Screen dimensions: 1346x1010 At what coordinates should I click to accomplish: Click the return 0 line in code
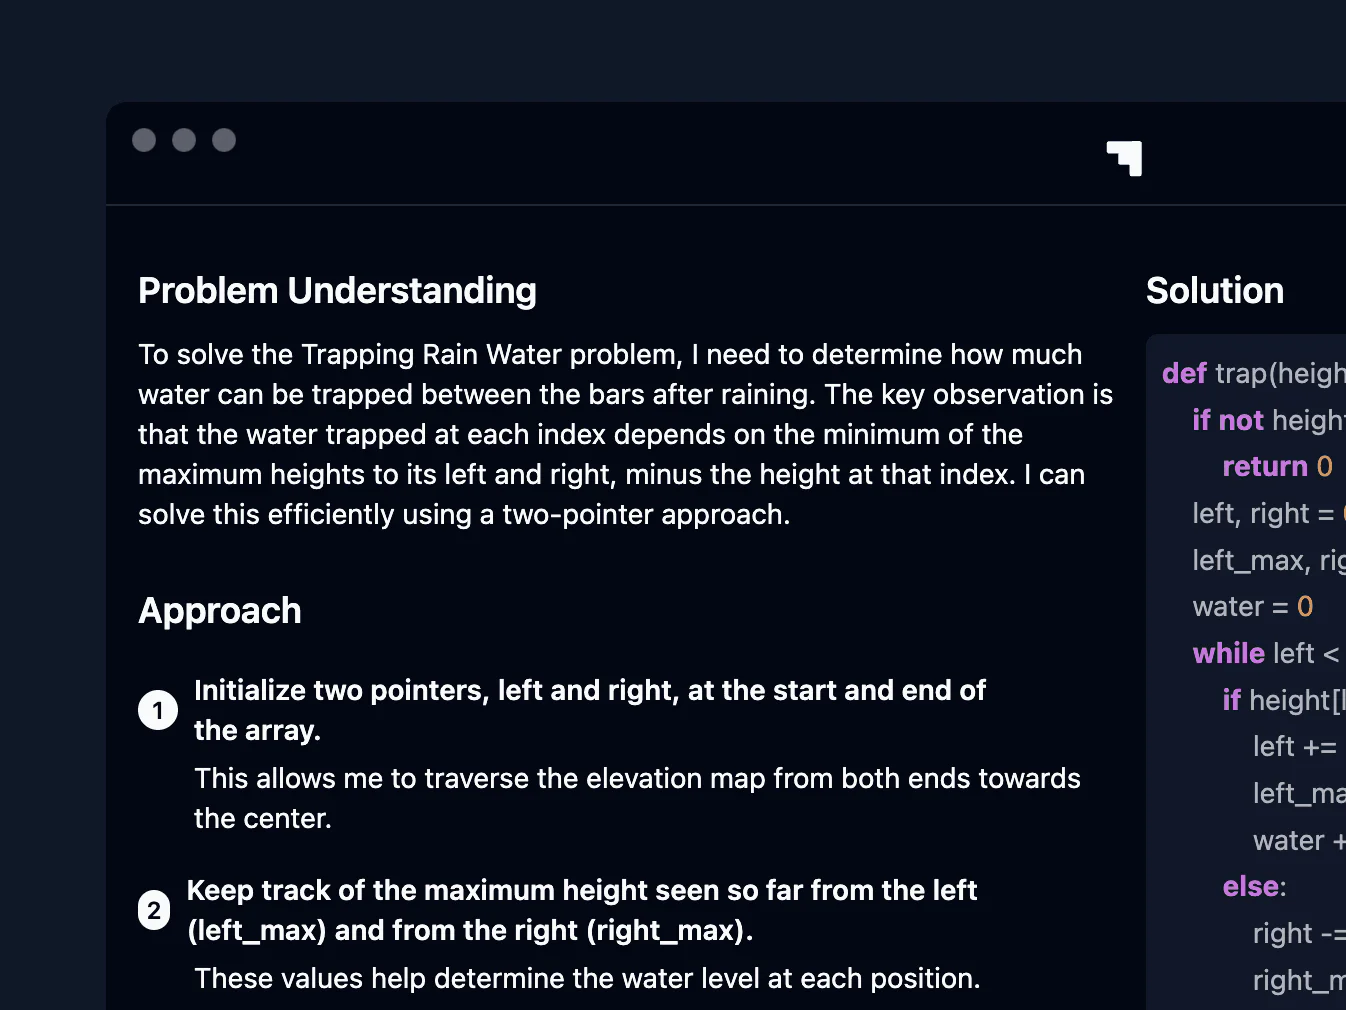tap(1277, 466)
